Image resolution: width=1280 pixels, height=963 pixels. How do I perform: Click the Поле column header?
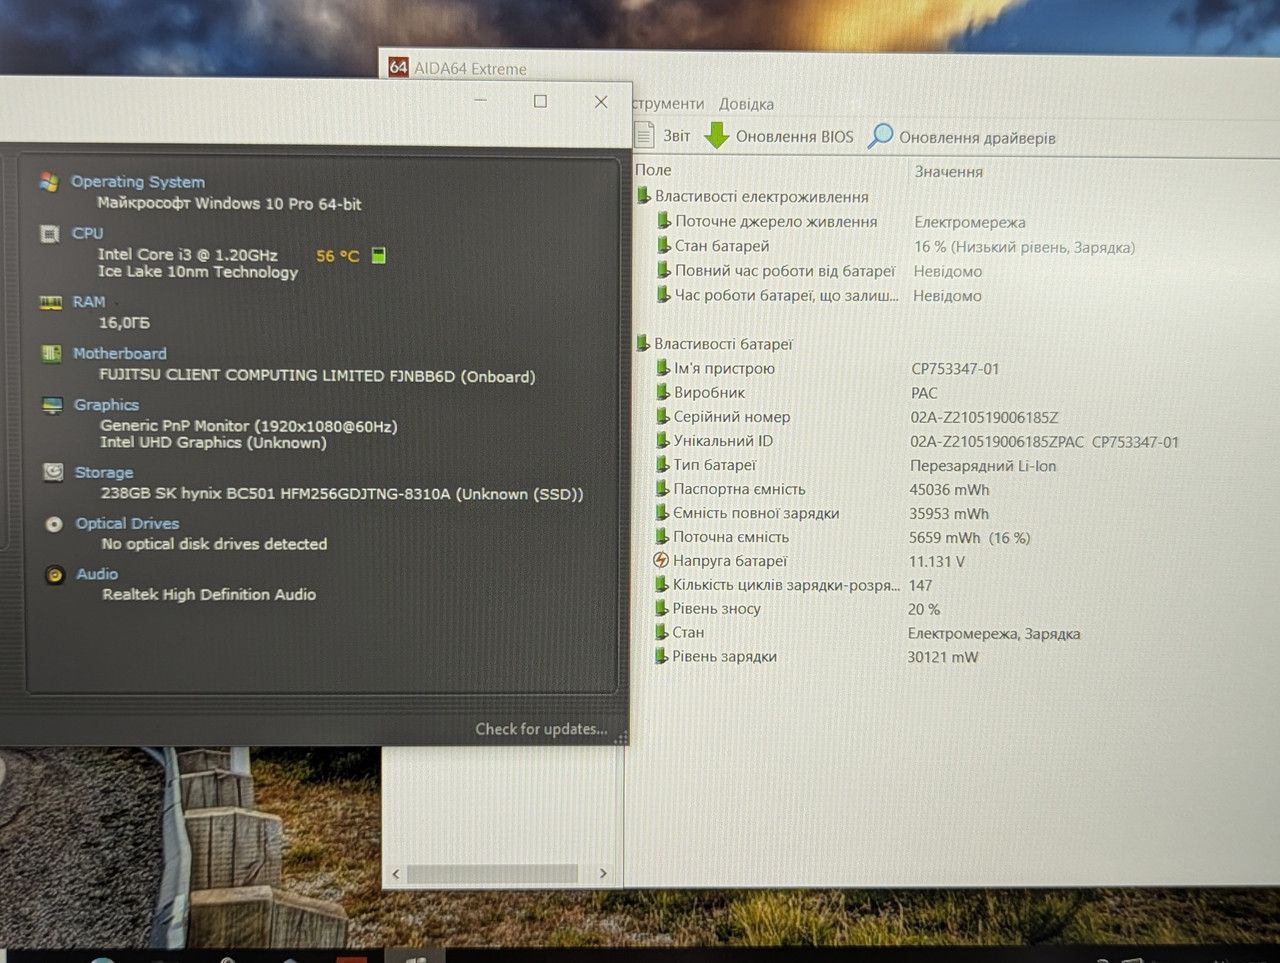[x=653, y=170]
